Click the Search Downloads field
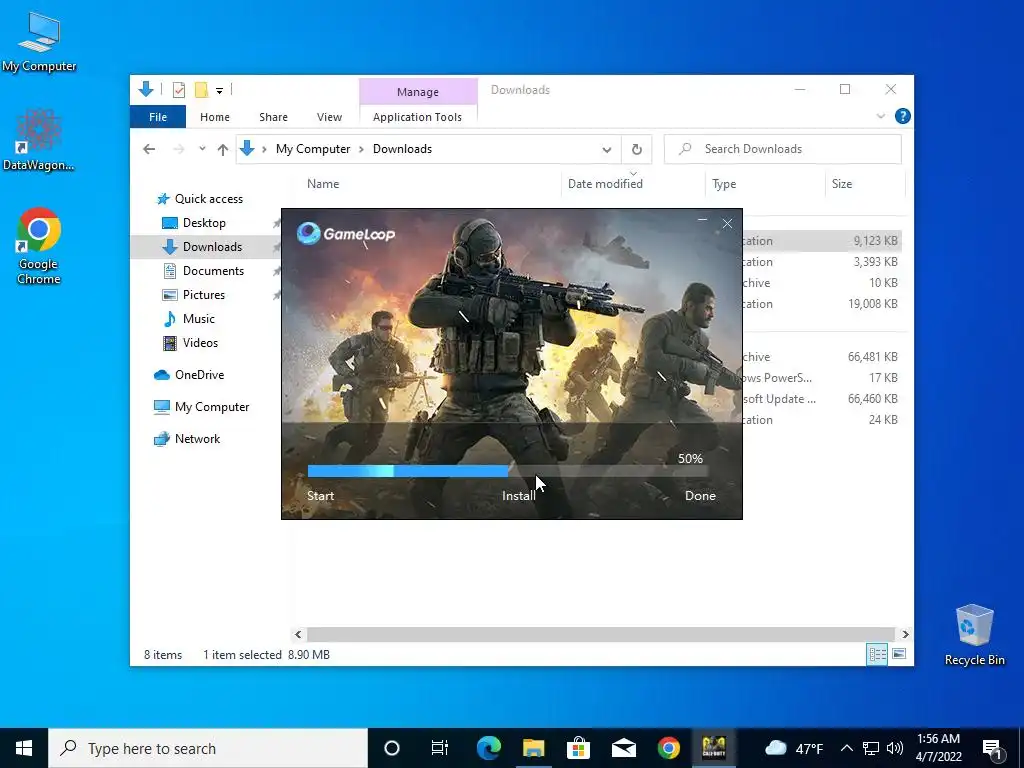 782,149
